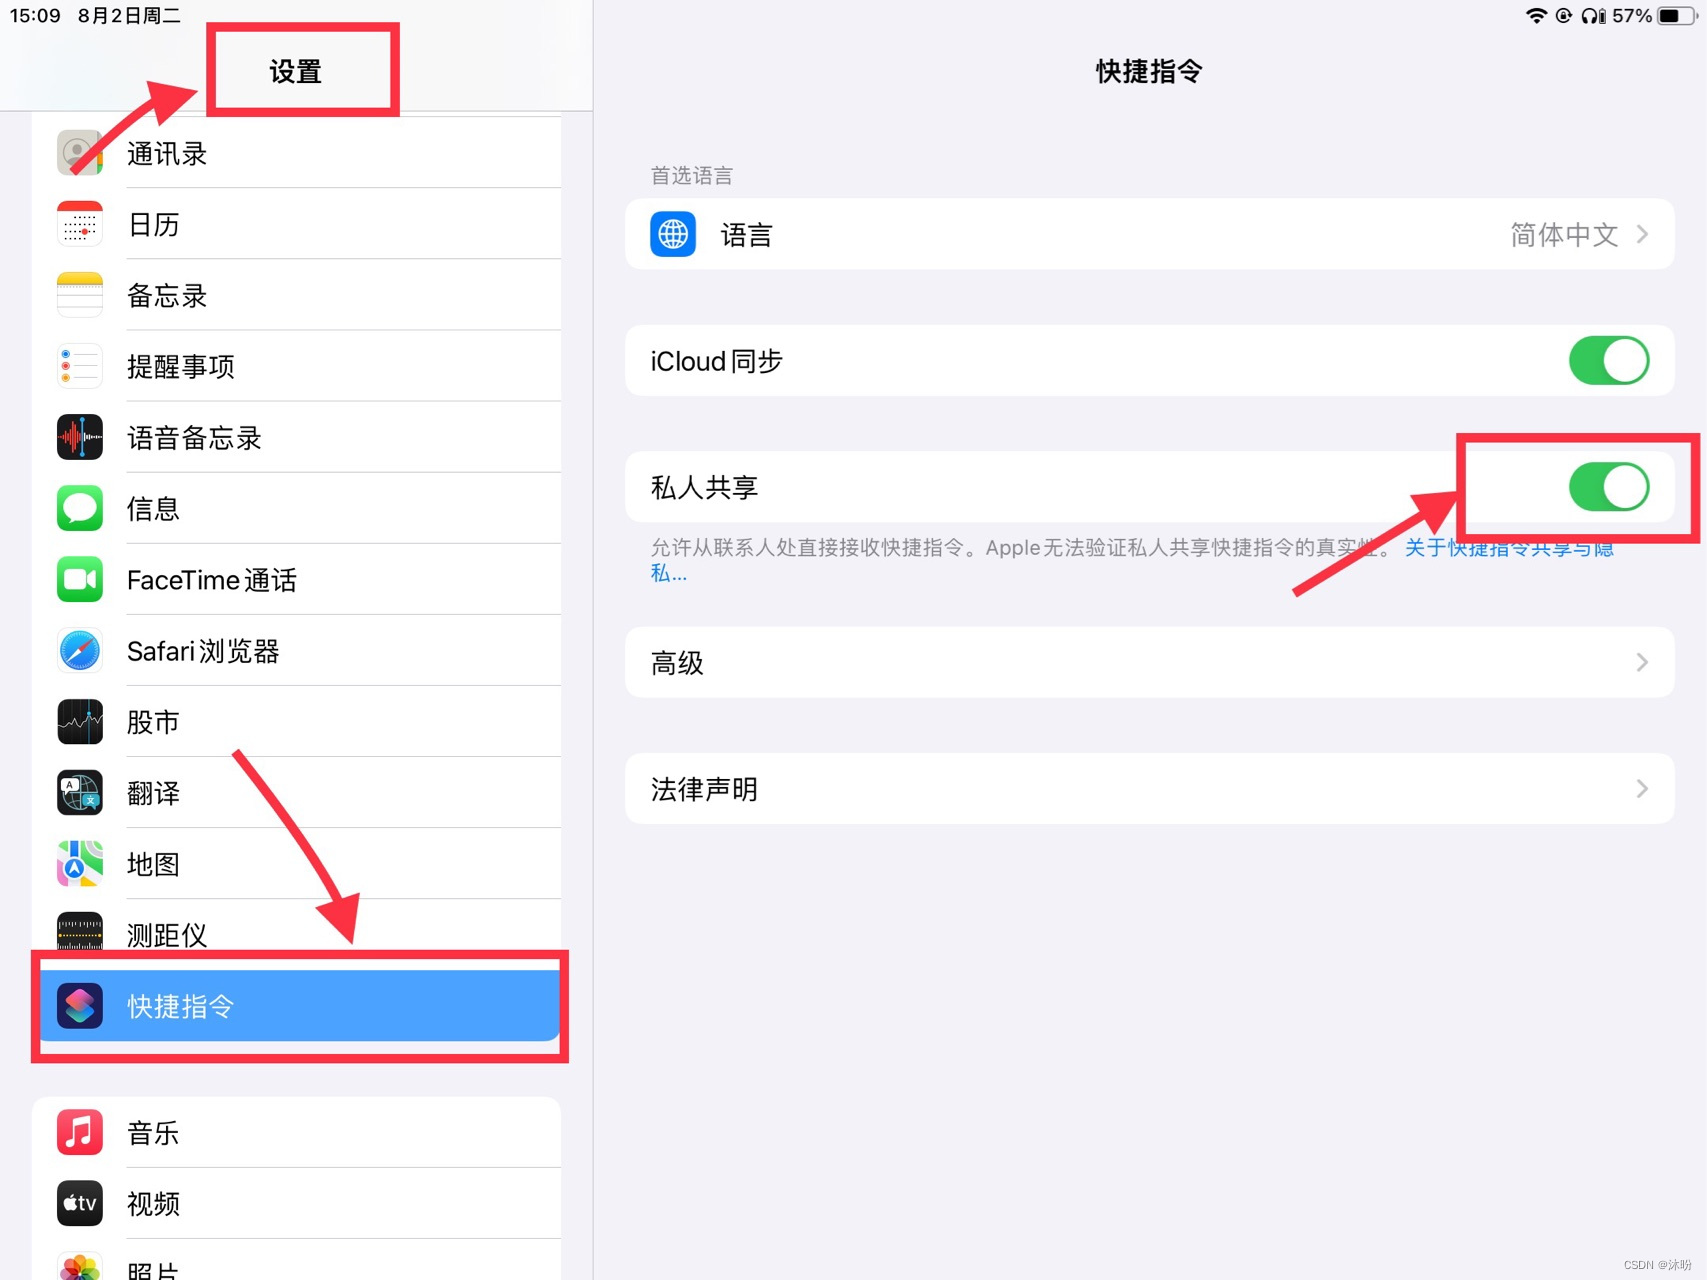1707x1280 pixels.
Task: Tap the blue globe language icon
Action: pos(673,234)
